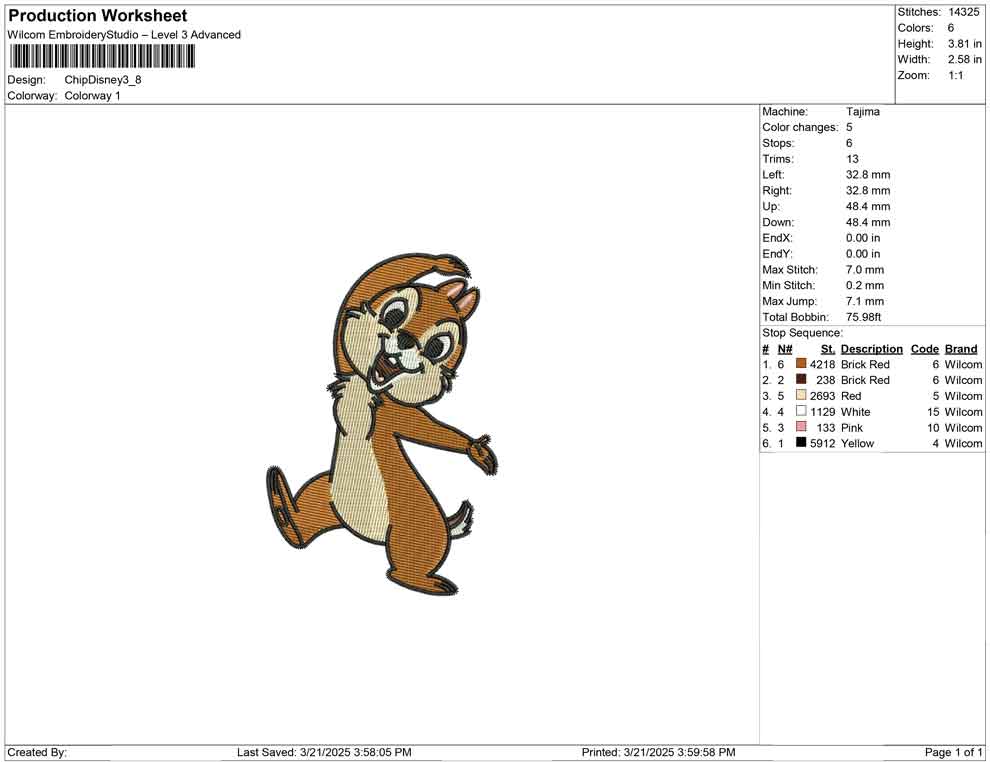
Task: Click the dark brown 238 swatch
Action: [801, 379]
